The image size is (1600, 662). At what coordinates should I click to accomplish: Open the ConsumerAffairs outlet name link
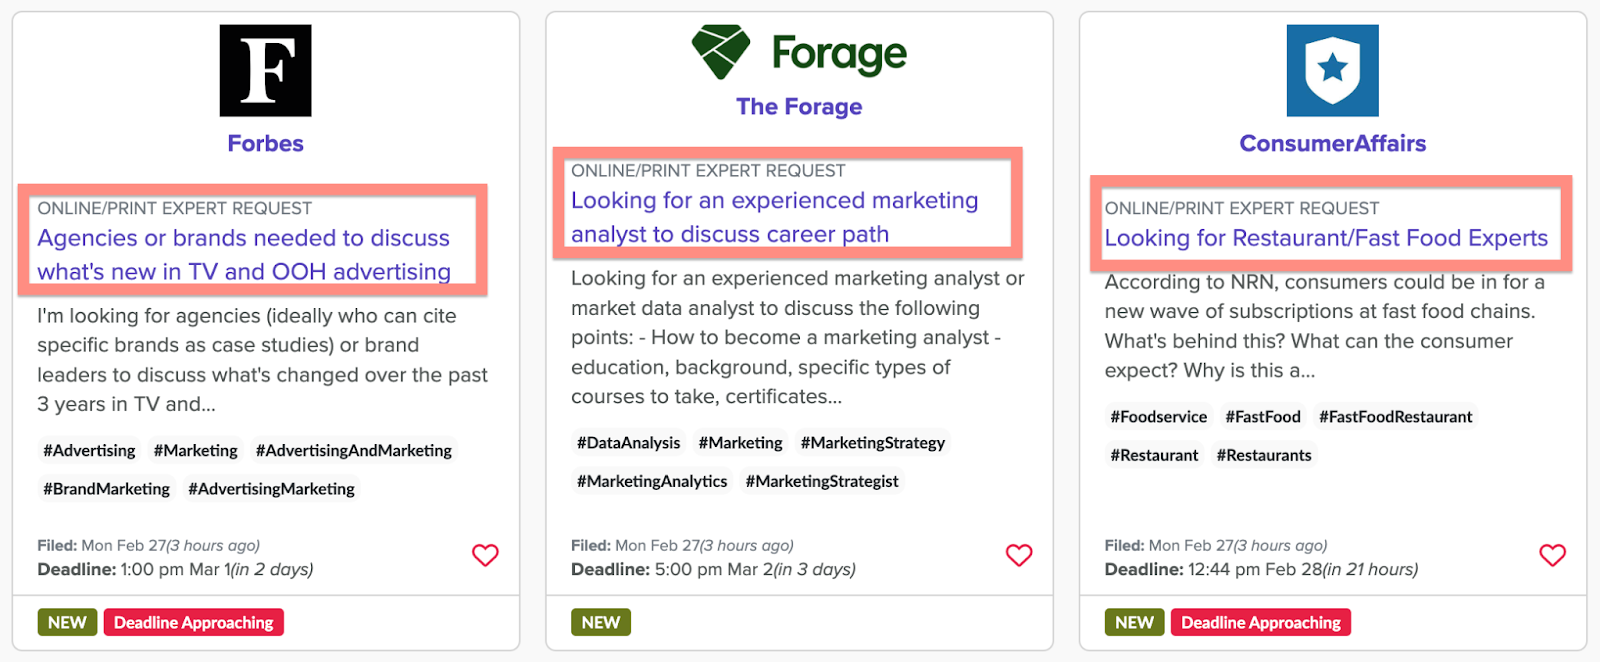[1332, 143]
